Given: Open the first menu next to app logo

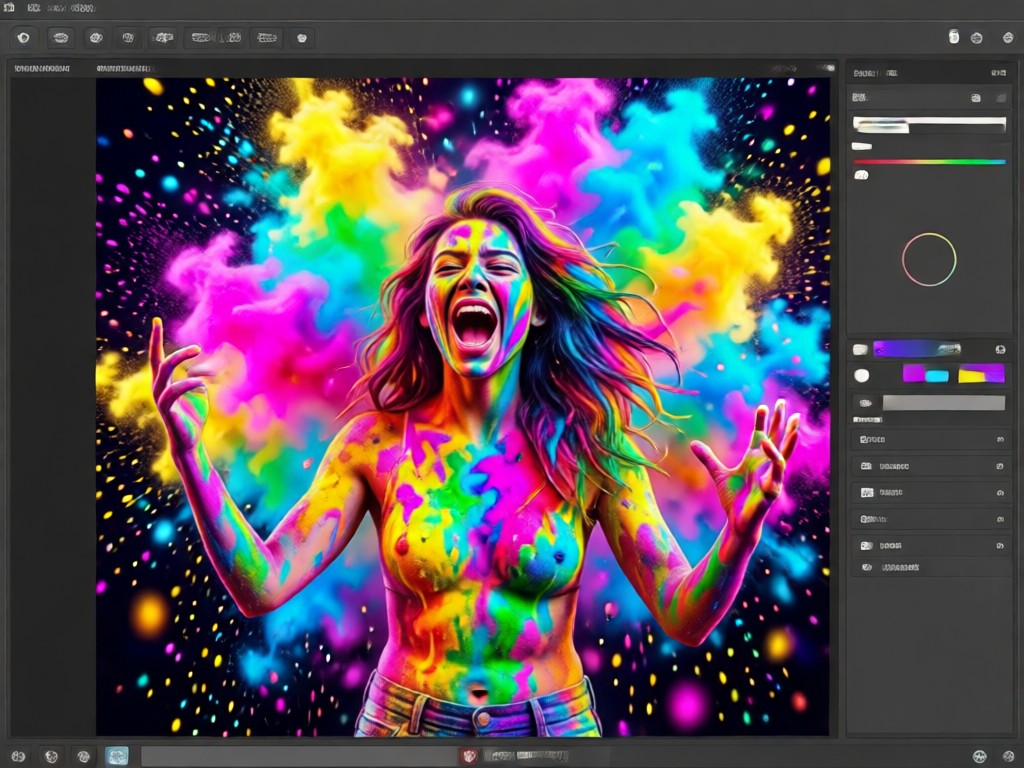Looking at the screenshot, I should (33, 8).
